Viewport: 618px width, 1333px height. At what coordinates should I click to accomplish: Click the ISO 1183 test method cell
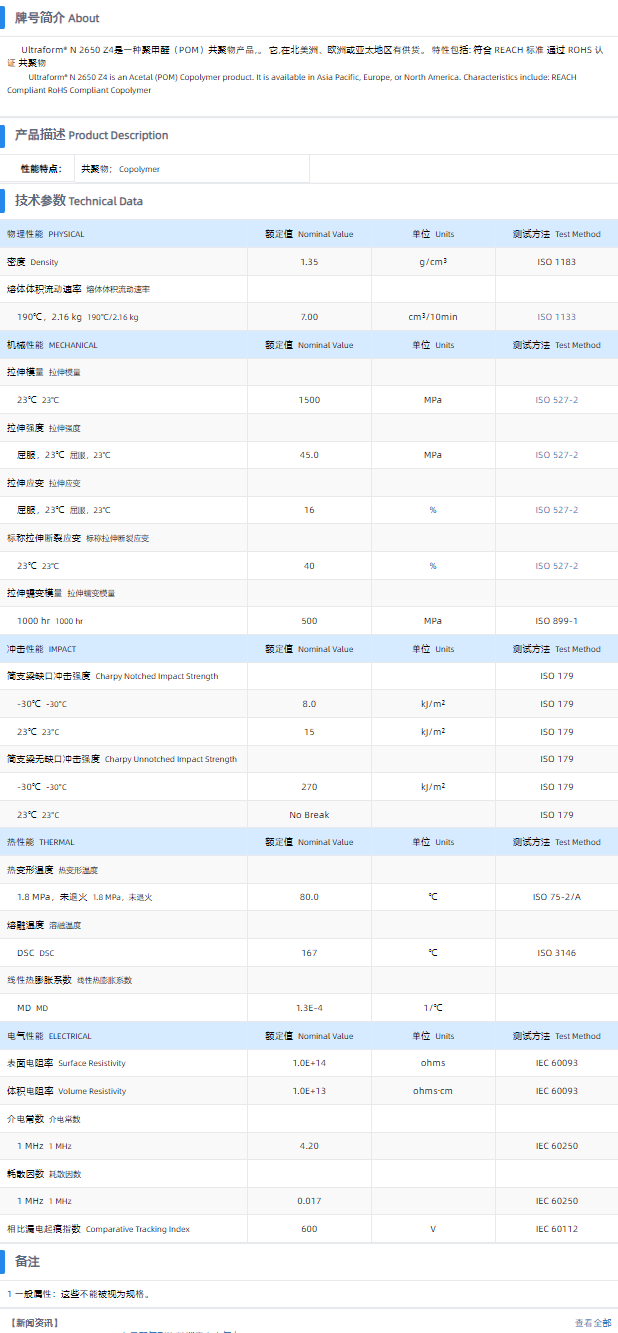click(x=556, y=262)
